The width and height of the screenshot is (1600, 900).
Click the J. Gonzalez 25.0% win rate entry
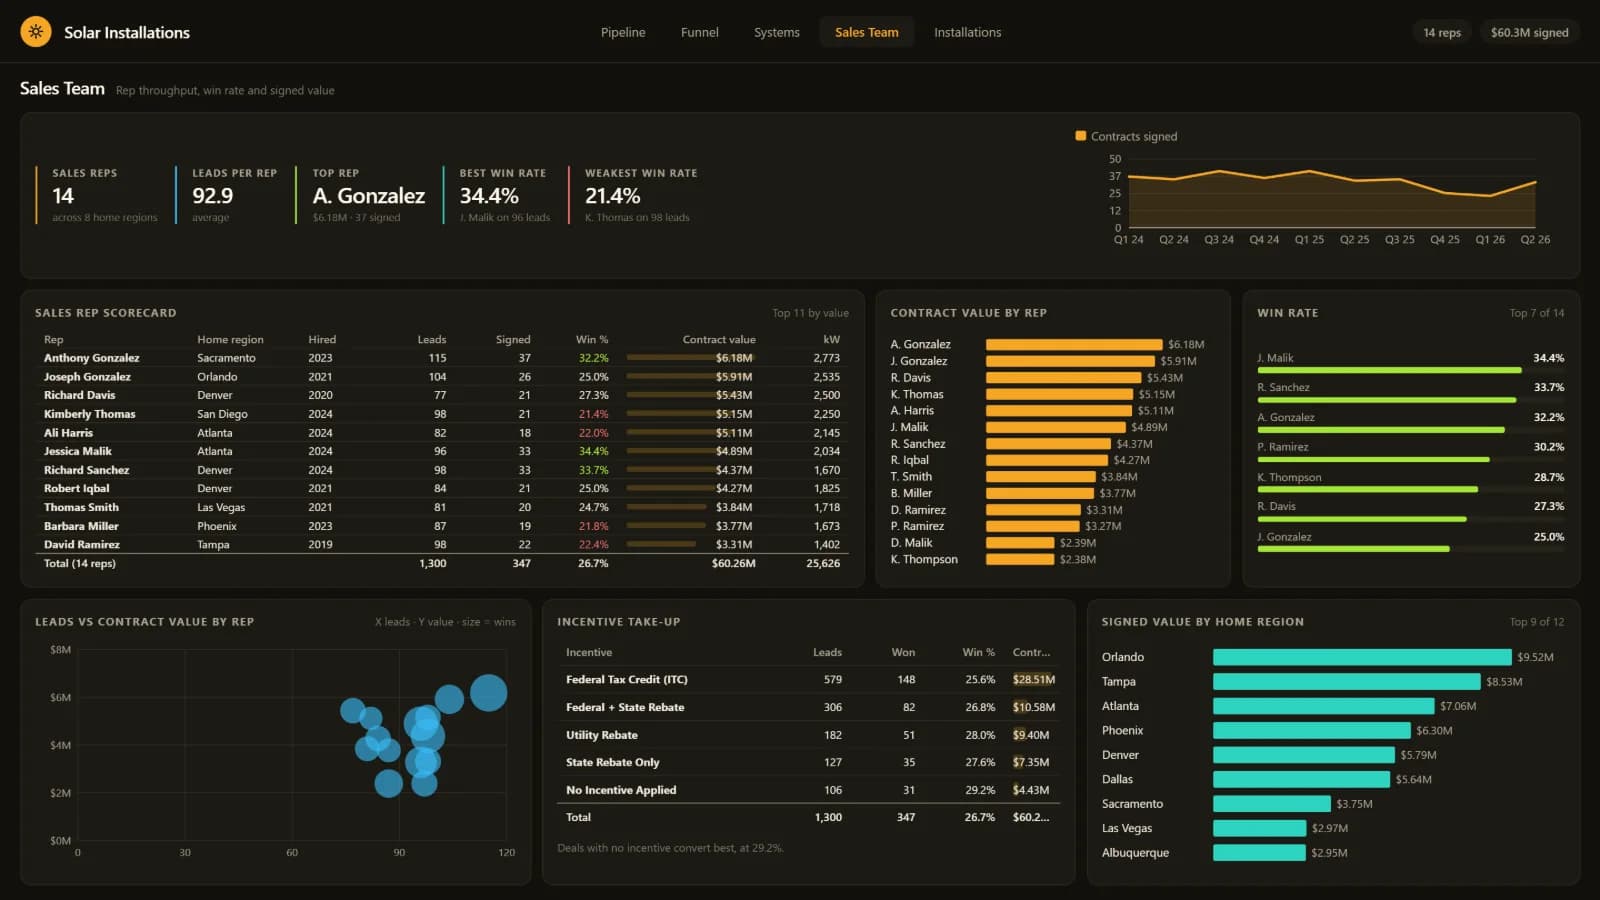[x=1411, y=541]
